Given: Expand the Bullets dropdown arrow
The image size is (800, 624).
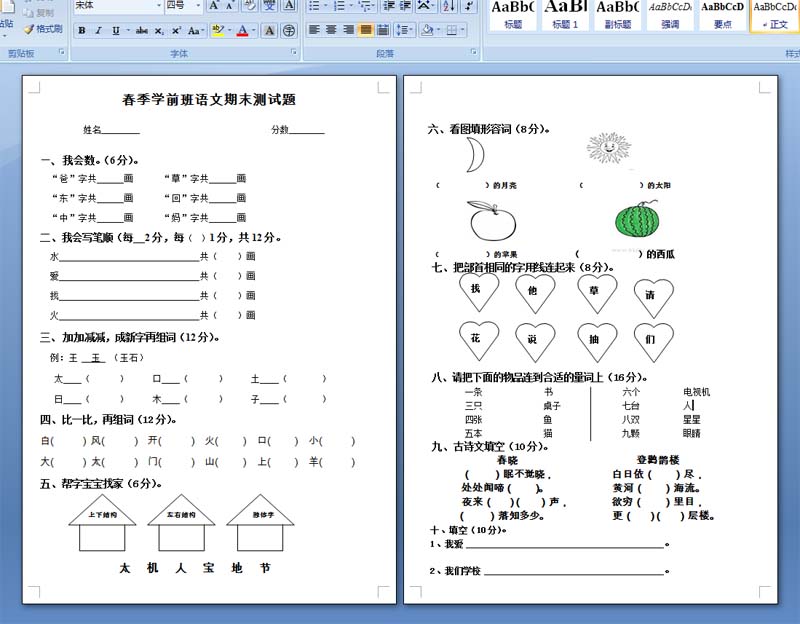Looking at the screenshot, I should [326, 6].
